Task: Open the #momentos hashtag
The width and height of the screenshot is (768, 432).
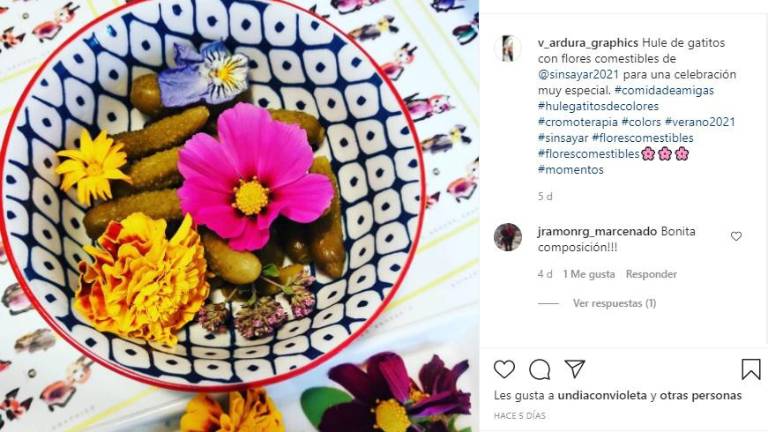Action: [x=571, y=170]
